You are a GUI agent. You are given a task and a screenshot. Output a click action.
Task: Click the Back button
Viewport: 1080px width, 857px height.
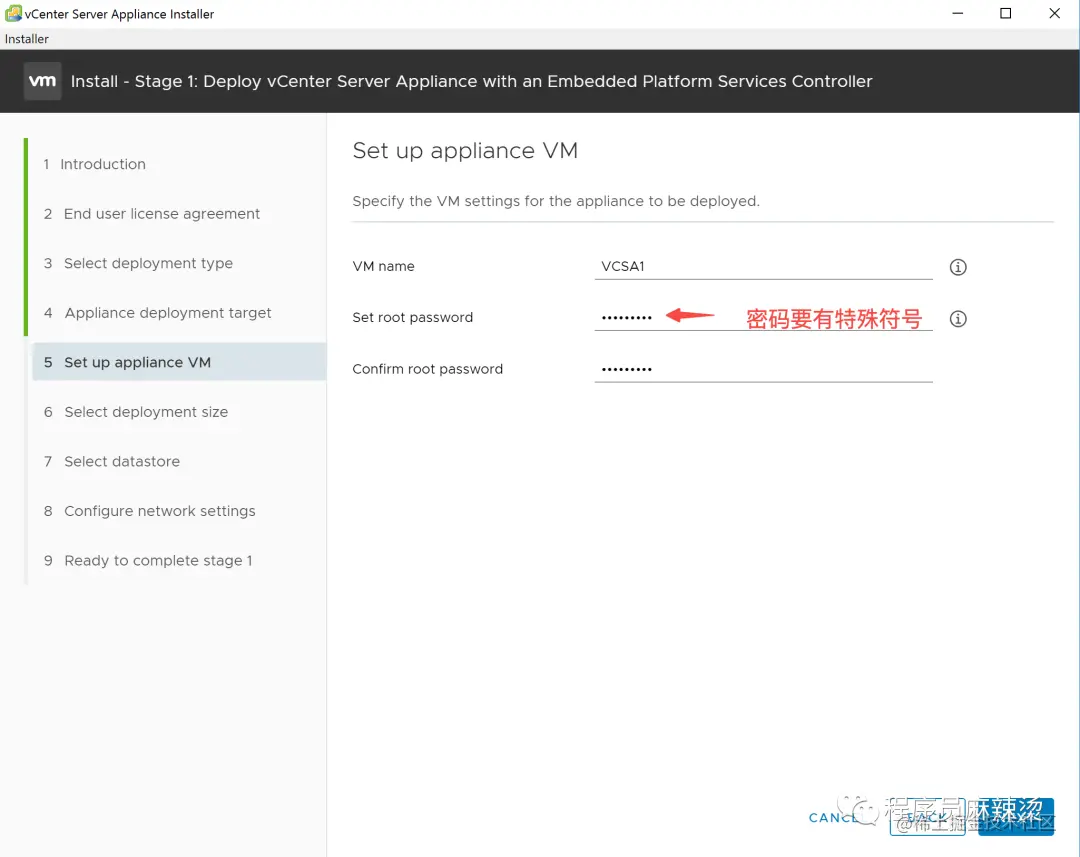(x=927, y=817)
